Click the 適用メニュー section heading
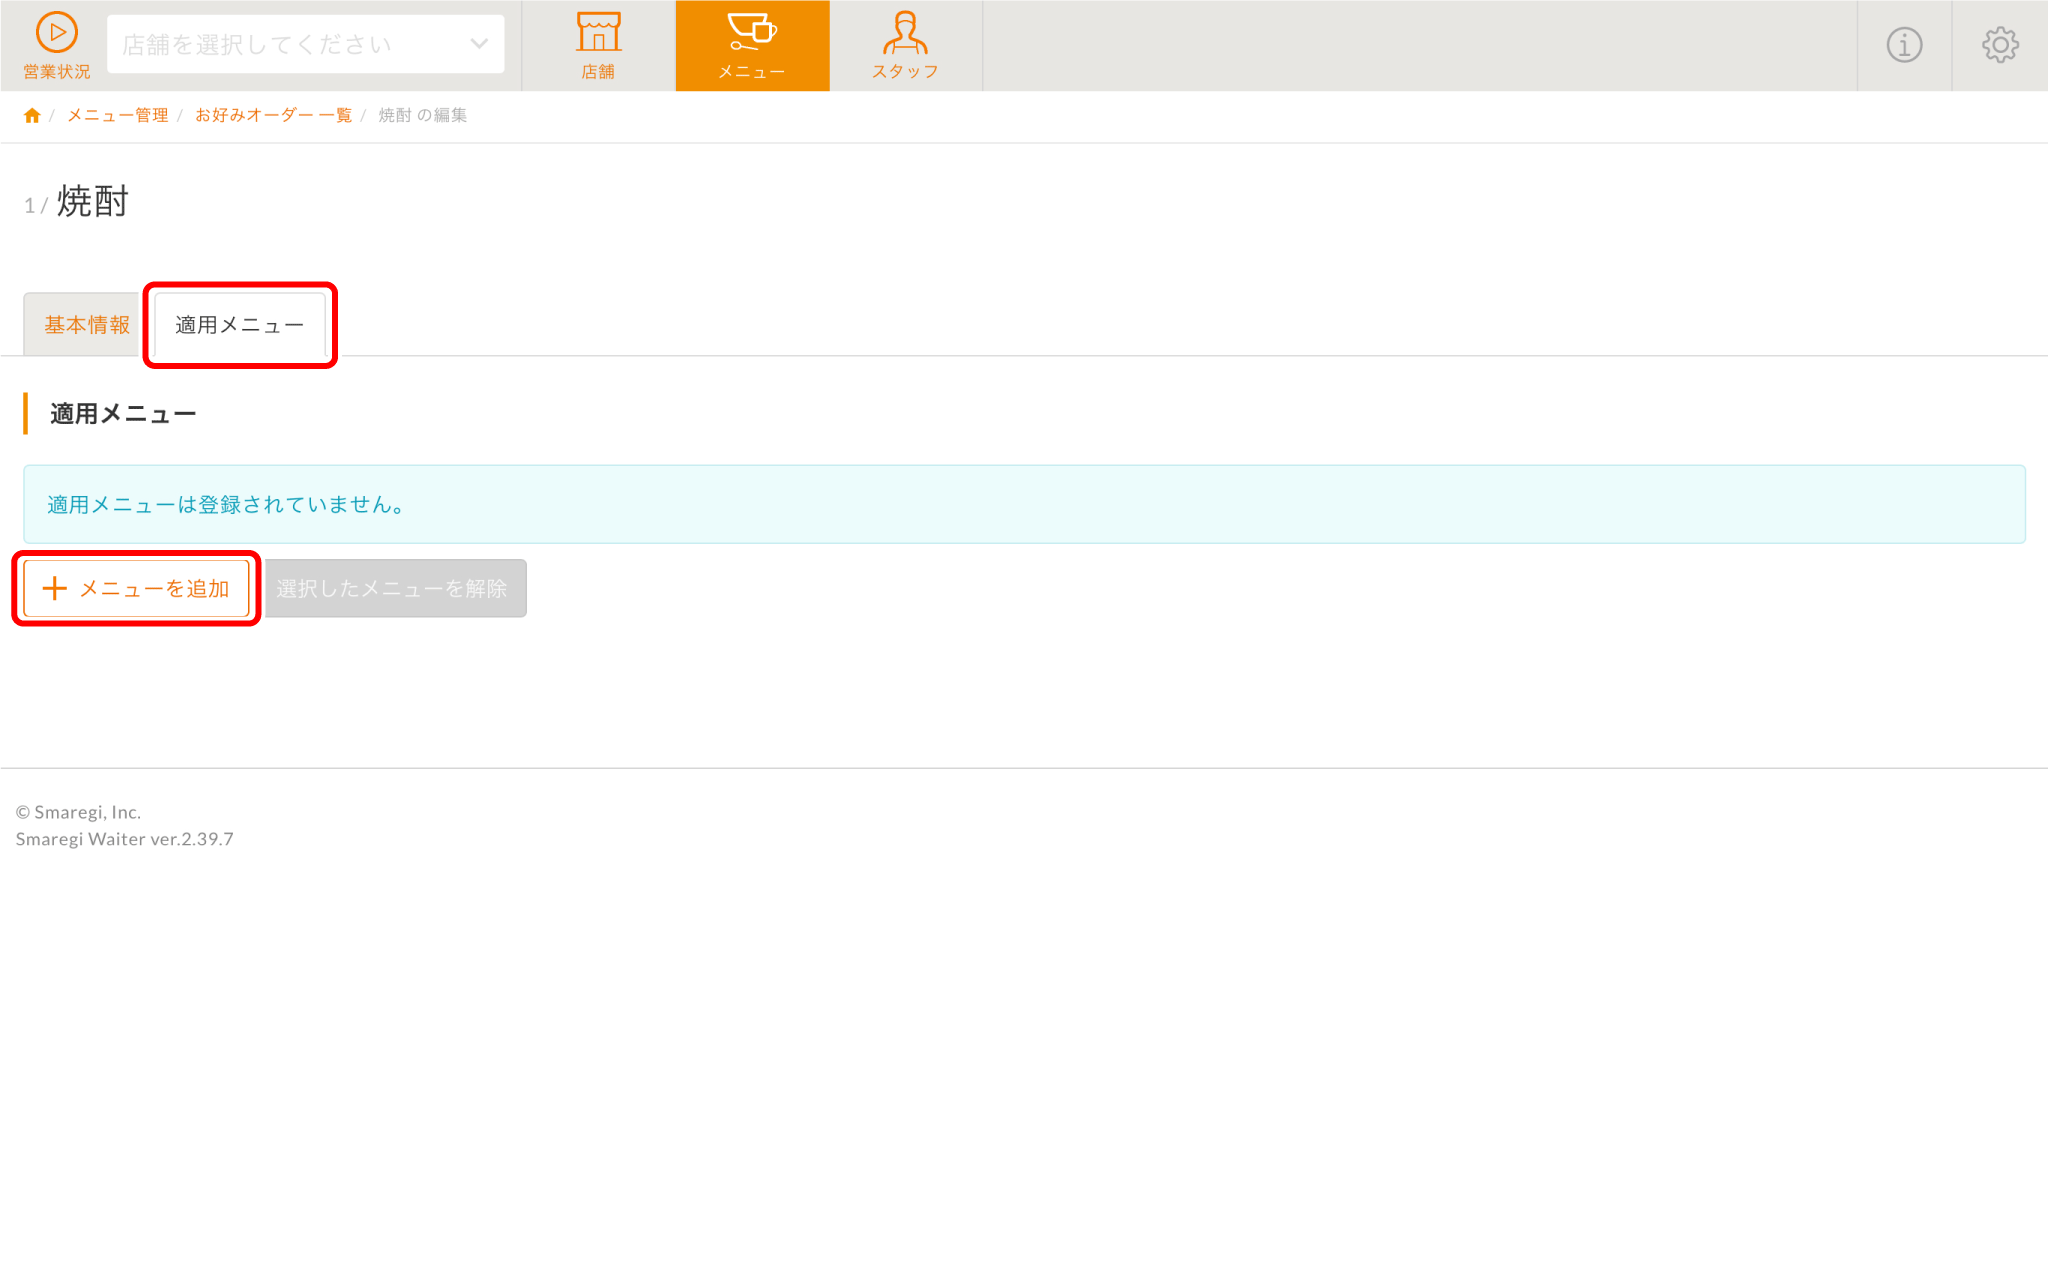Image resolution: width=2048 pixels, height=1286 pixels. click(123, 414)
